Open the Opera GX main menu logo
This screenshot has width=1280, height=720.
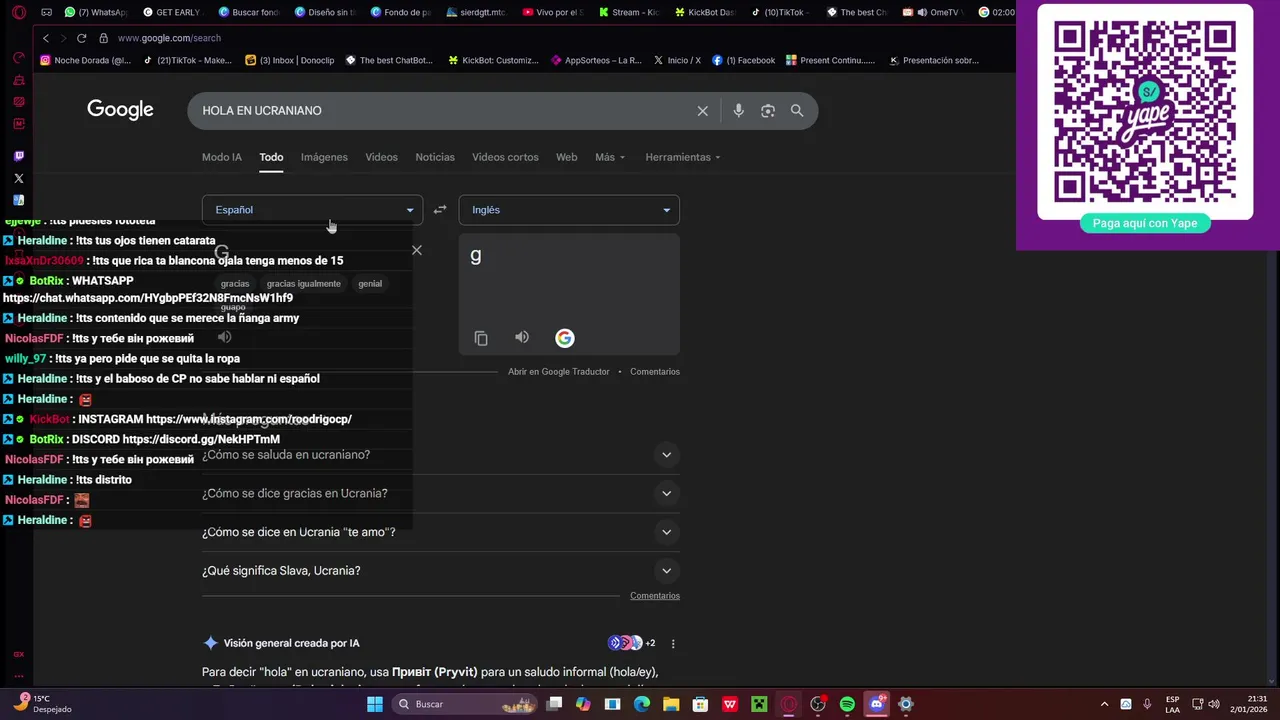coord(18,12)
